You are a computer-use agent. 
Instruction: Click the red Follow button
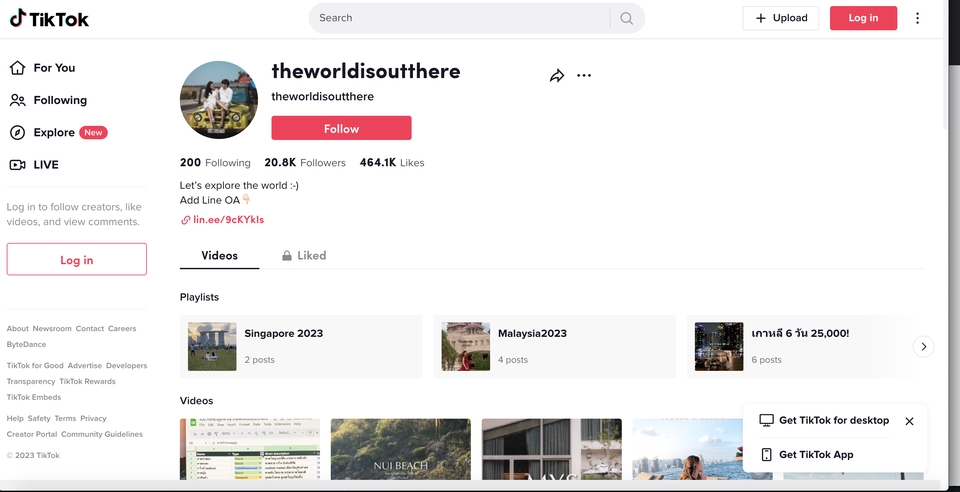coord(342,129)
